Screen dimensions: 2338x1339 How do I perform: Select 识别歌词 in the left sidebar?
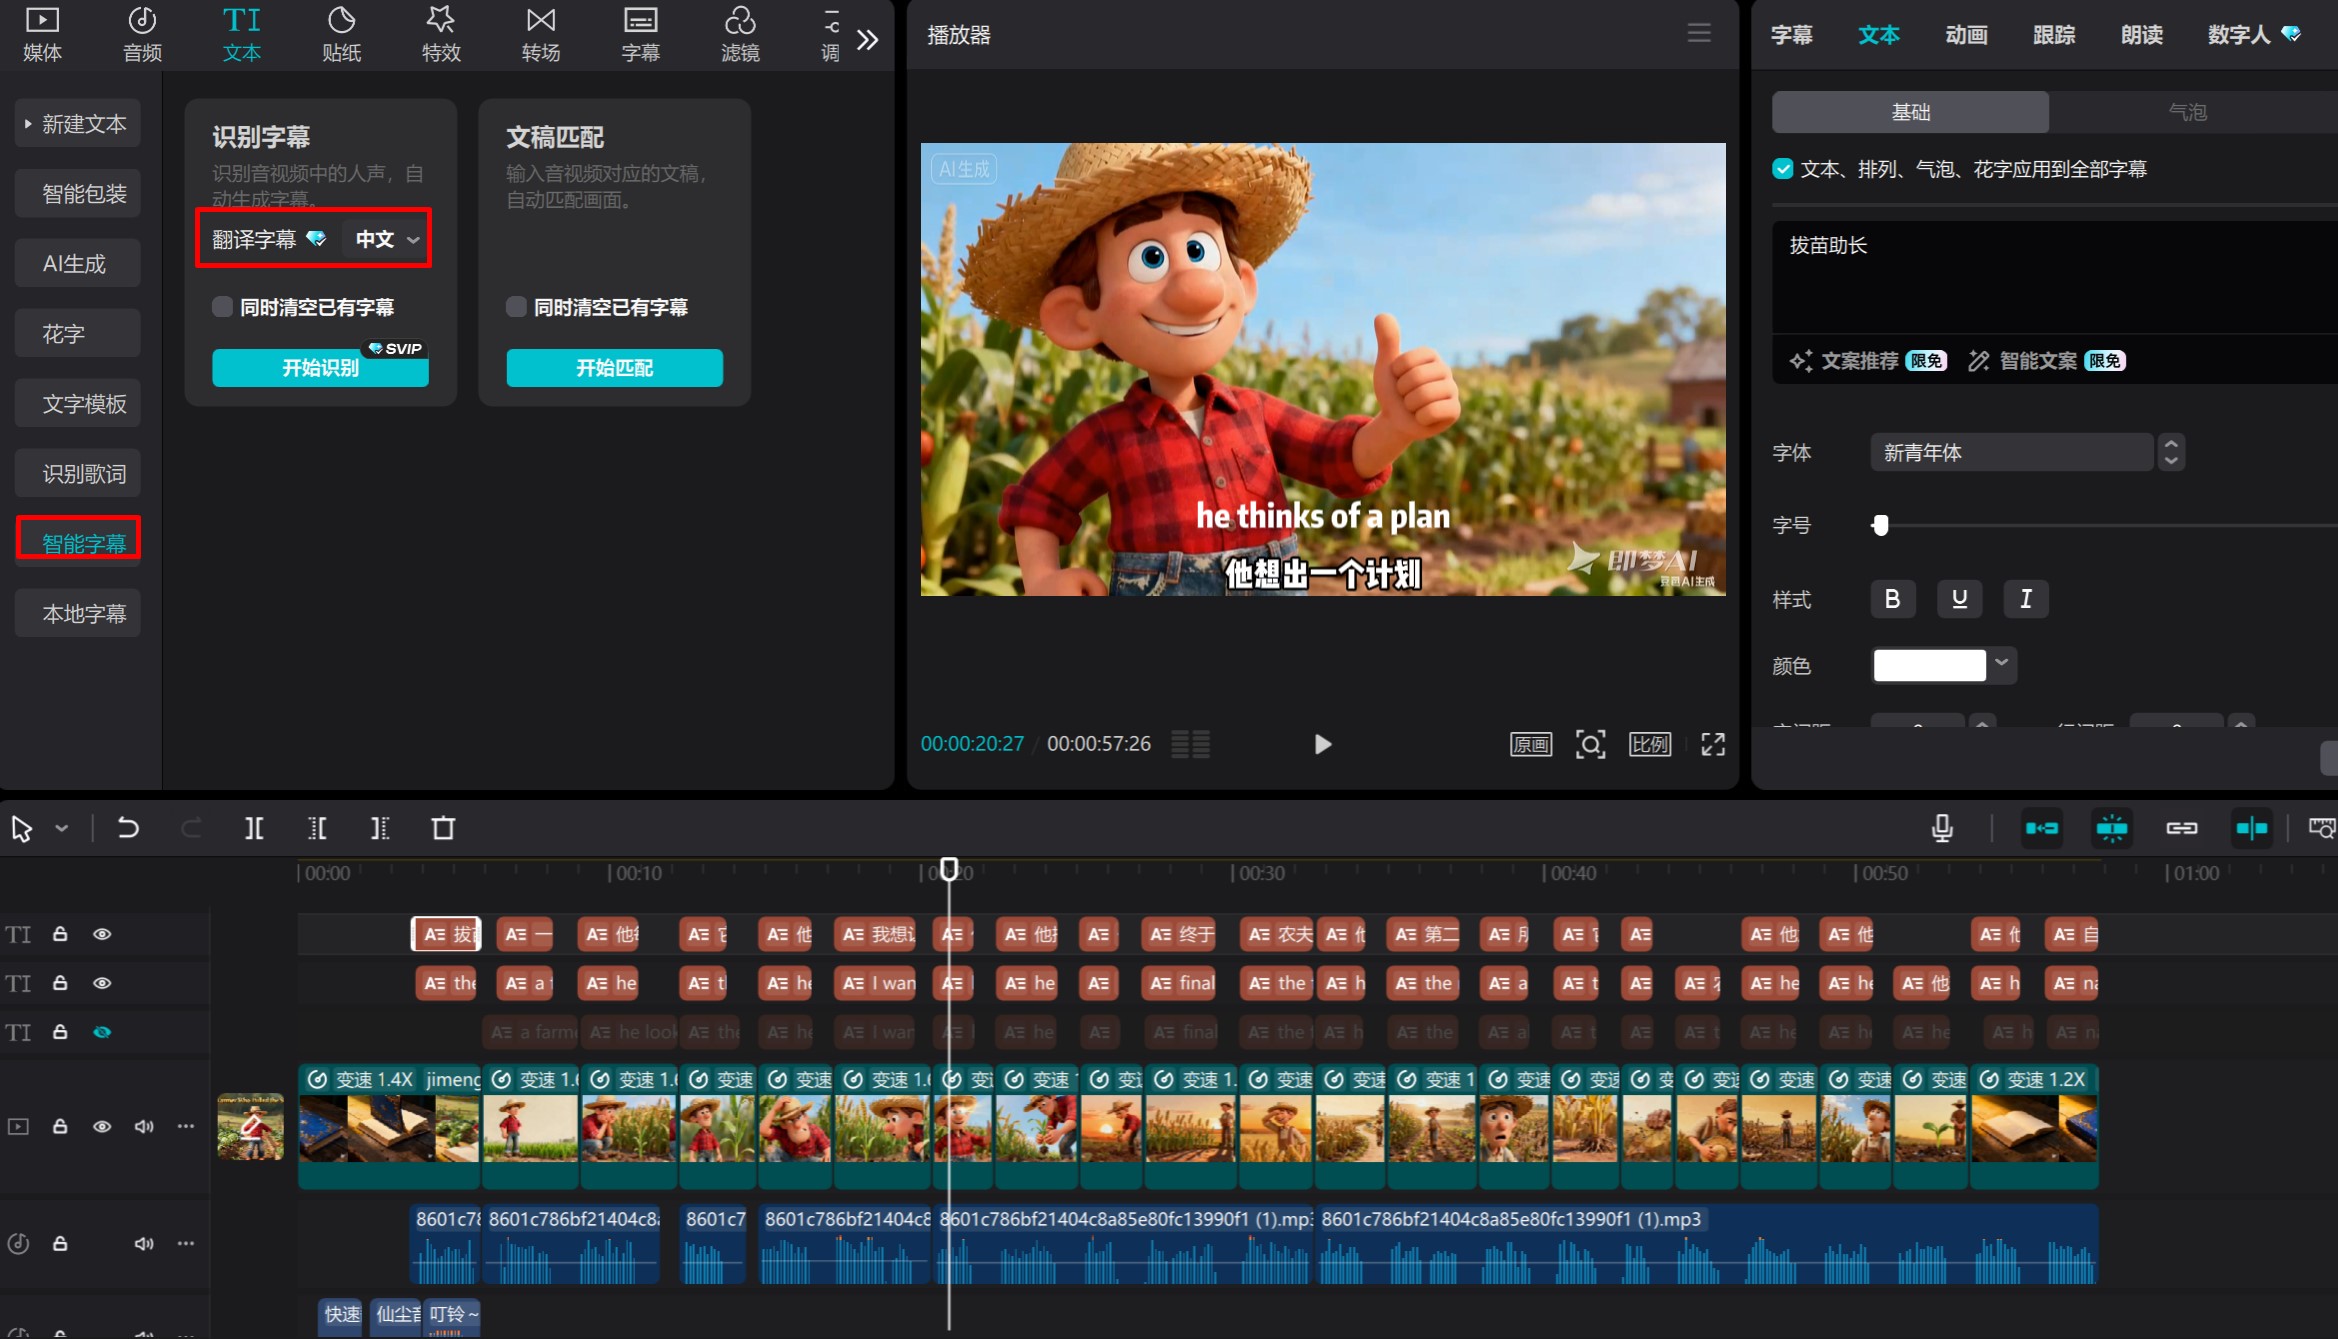[x=83, y=474]
